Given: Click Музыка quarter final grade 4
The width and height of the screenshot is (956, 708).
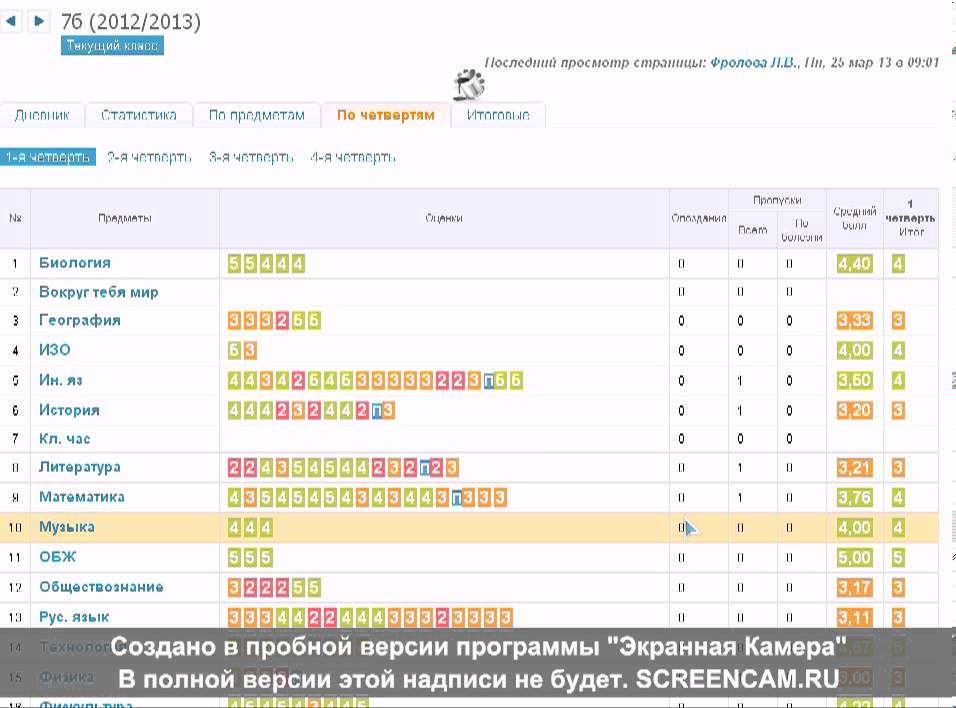Looking at the screenshot, I should [x=898, y=527].
